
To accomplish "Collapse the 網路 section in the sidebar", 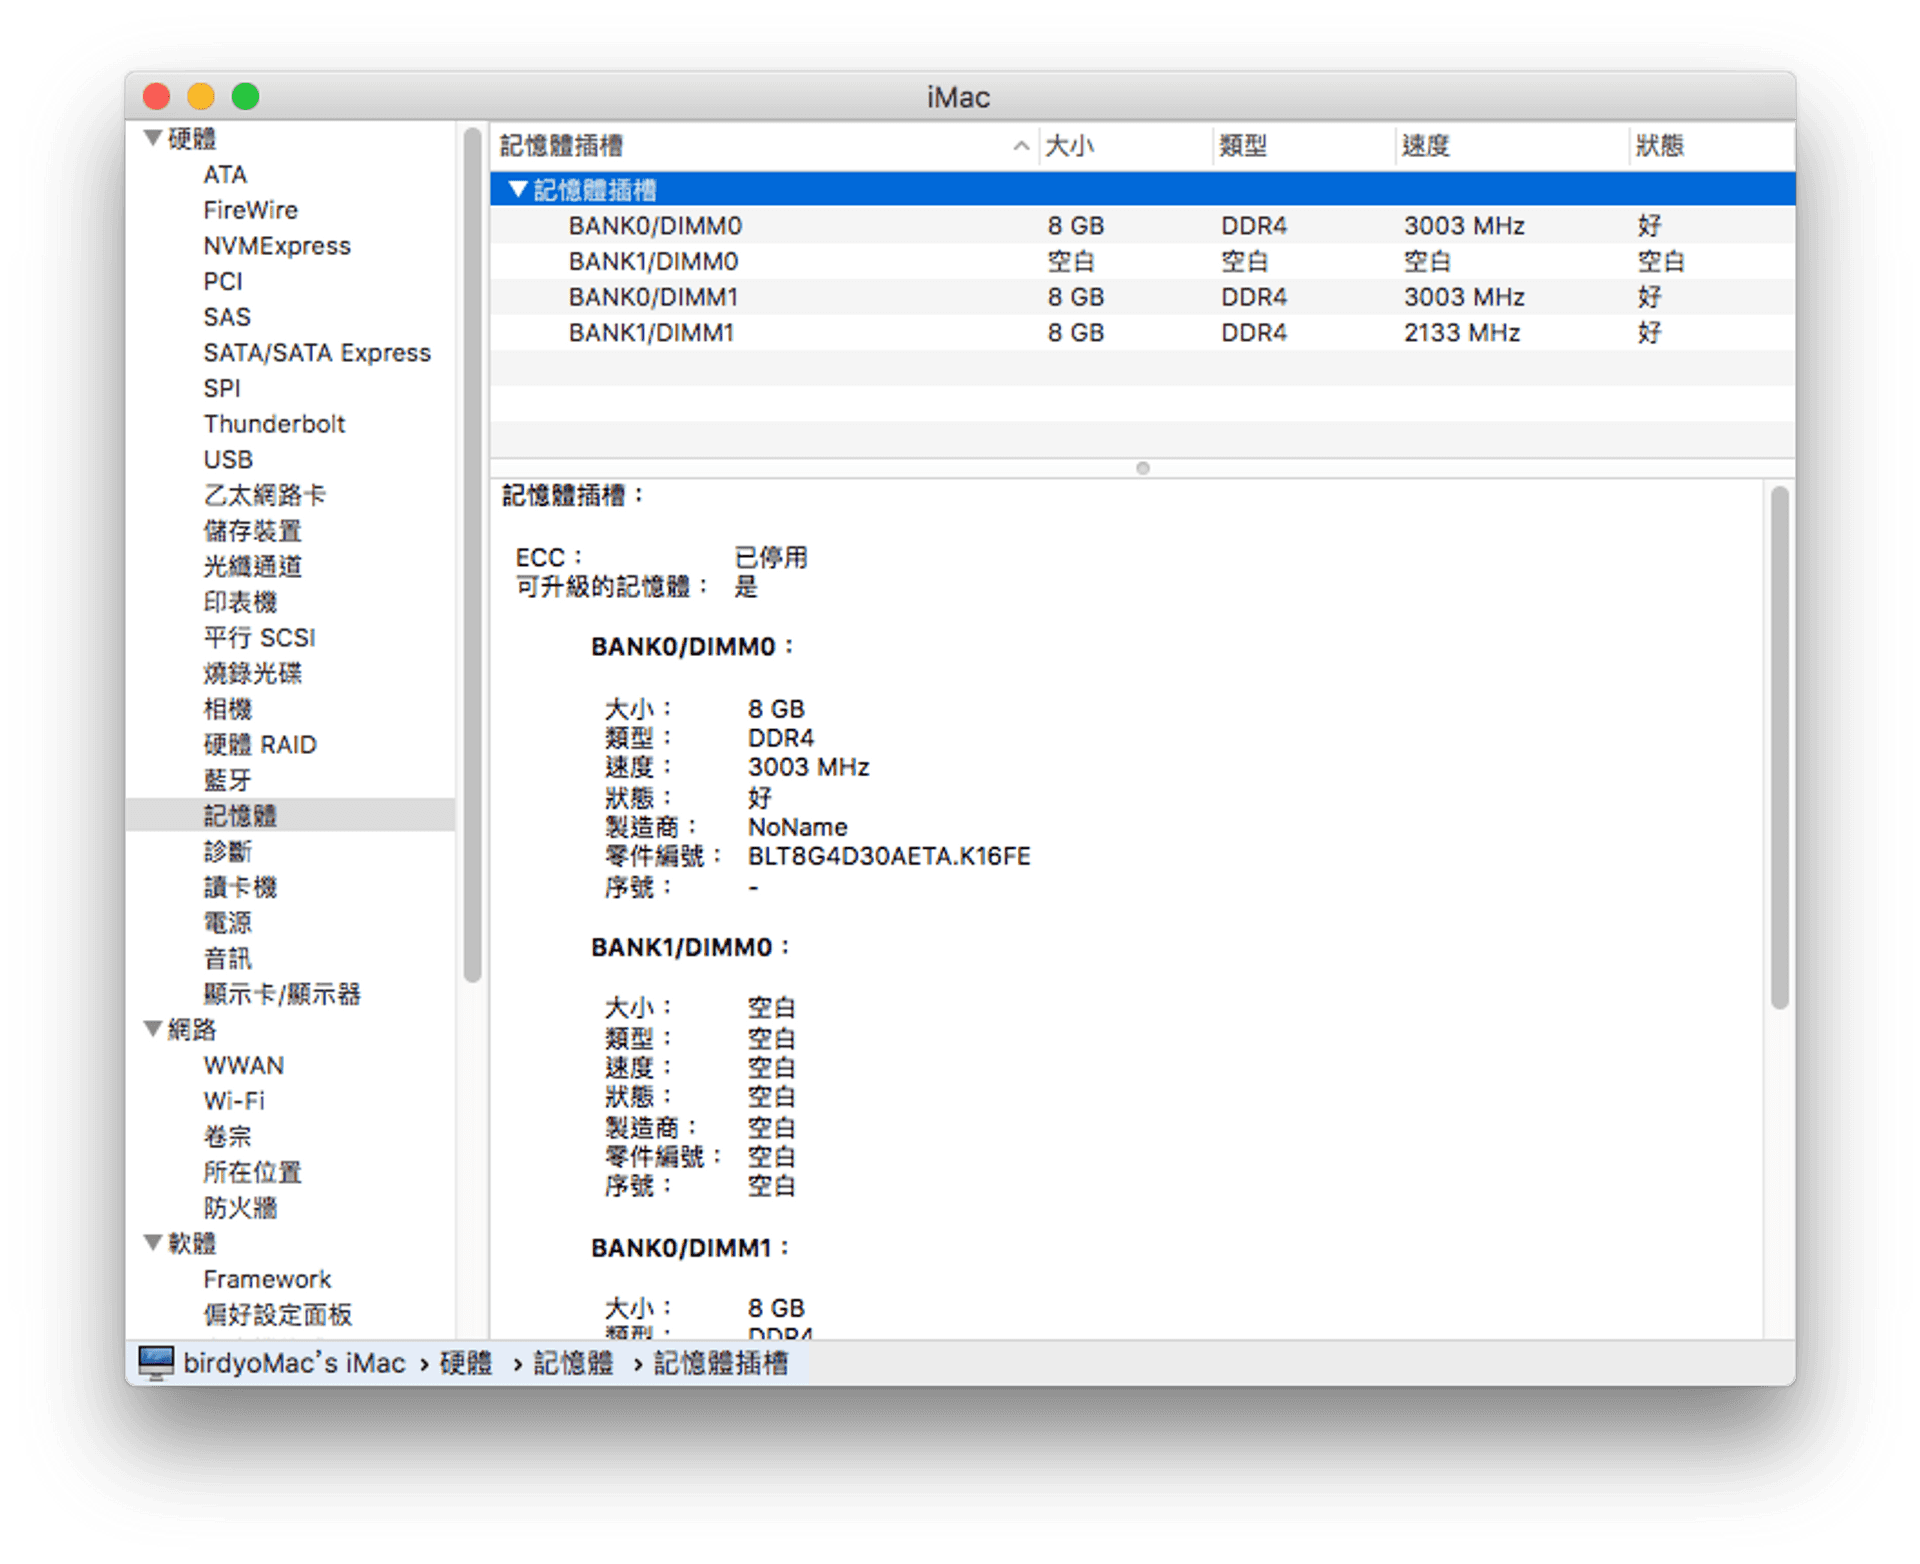I will pos(152,1029).
